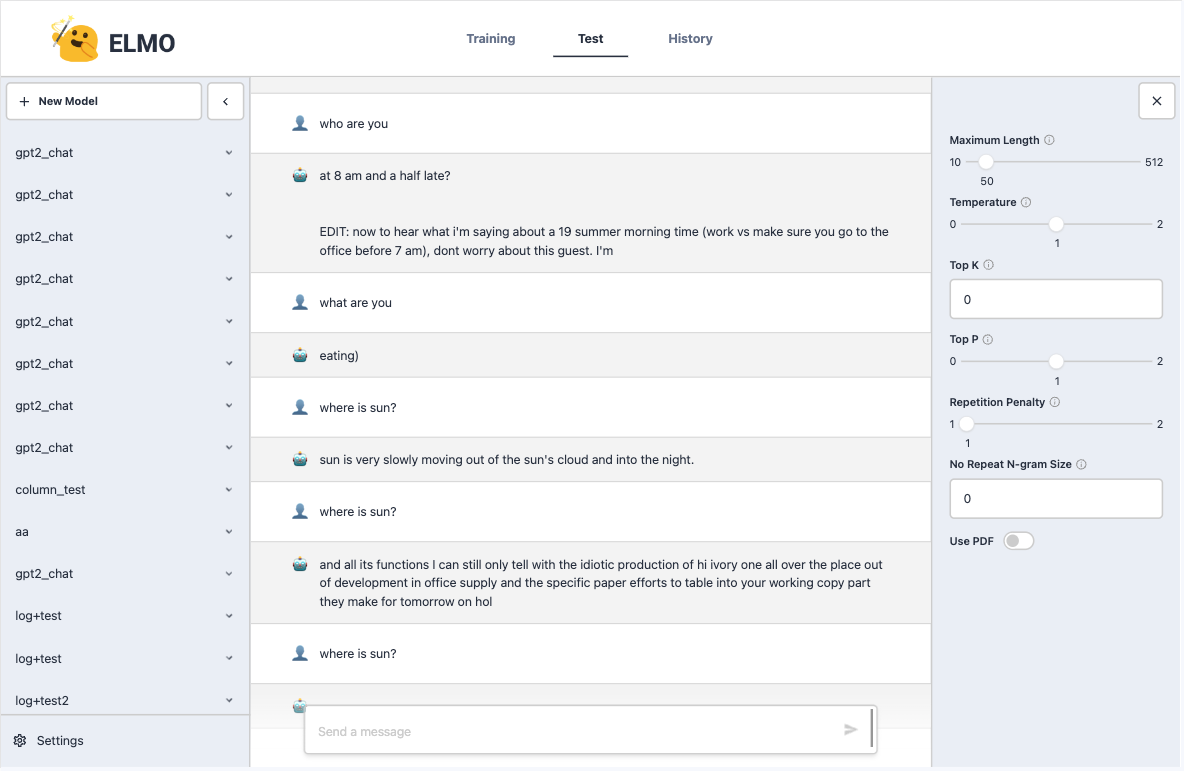Image resolution: width=1184 pixels, height=771 pixels.
Task: Click the Temperature slider handle
Action: (1056, 224)
